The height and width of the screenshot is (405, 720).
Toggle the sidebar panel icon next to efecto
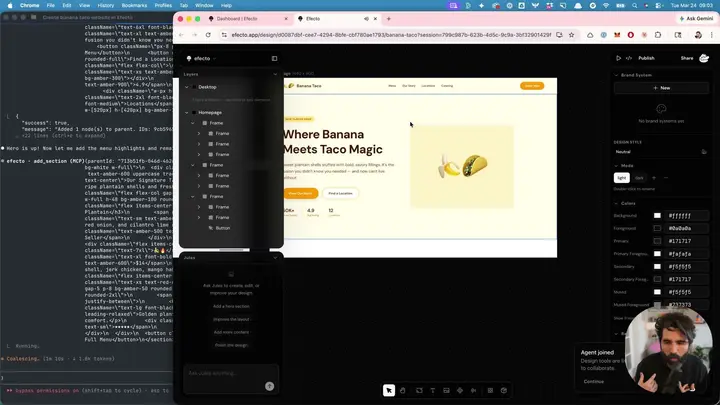click(274, 58)
